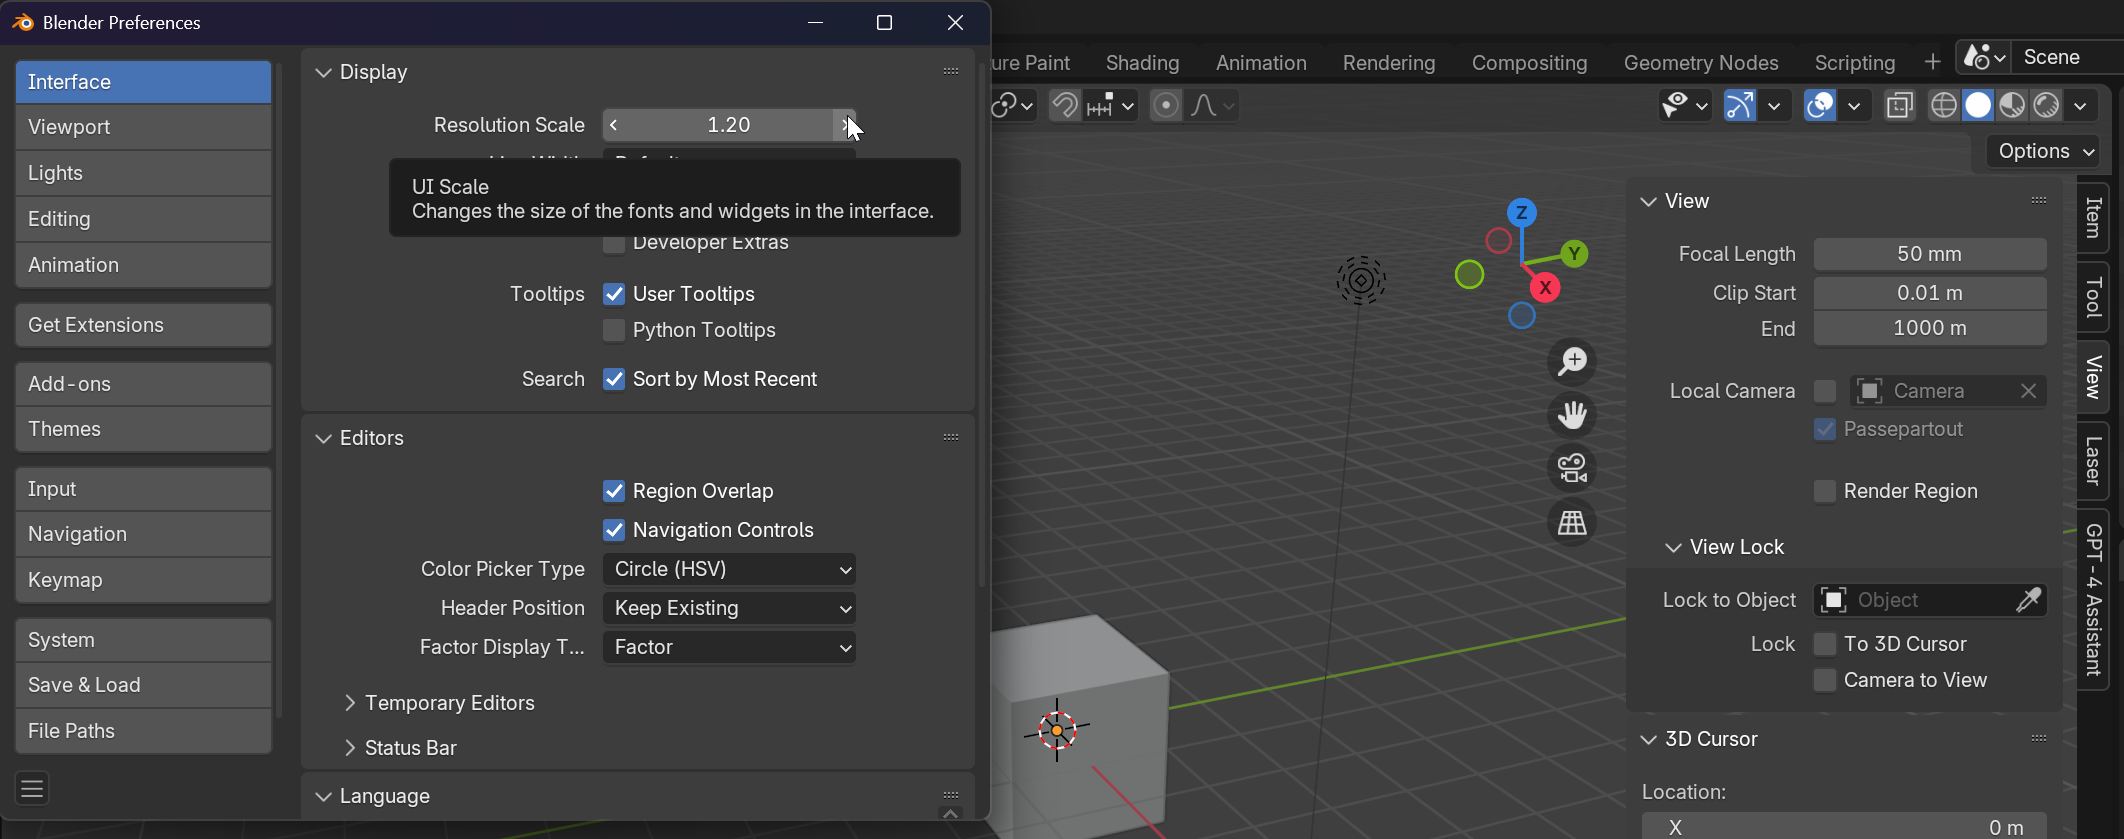The image size is (2124, 839).
Task: Open the Shading workspace tab
Action: click(x=1142, y=62)
